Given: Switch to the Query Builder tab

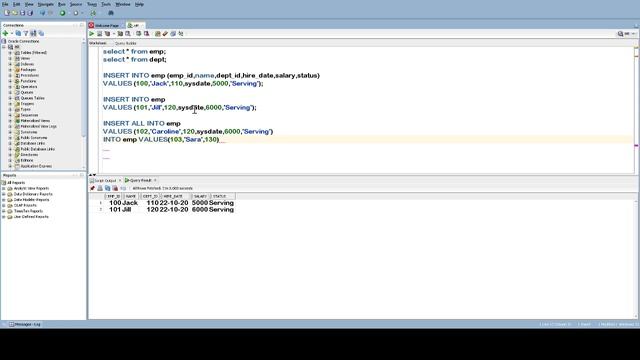Looking at the screenshot, I should [126, 43].
